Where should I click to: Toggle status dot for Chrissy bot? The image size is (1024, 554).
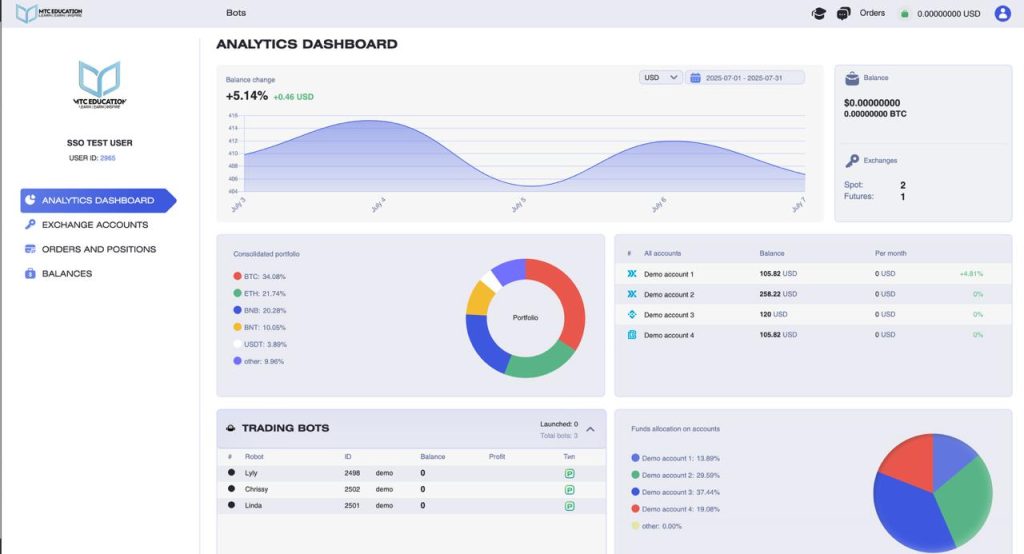coord(231,489)
